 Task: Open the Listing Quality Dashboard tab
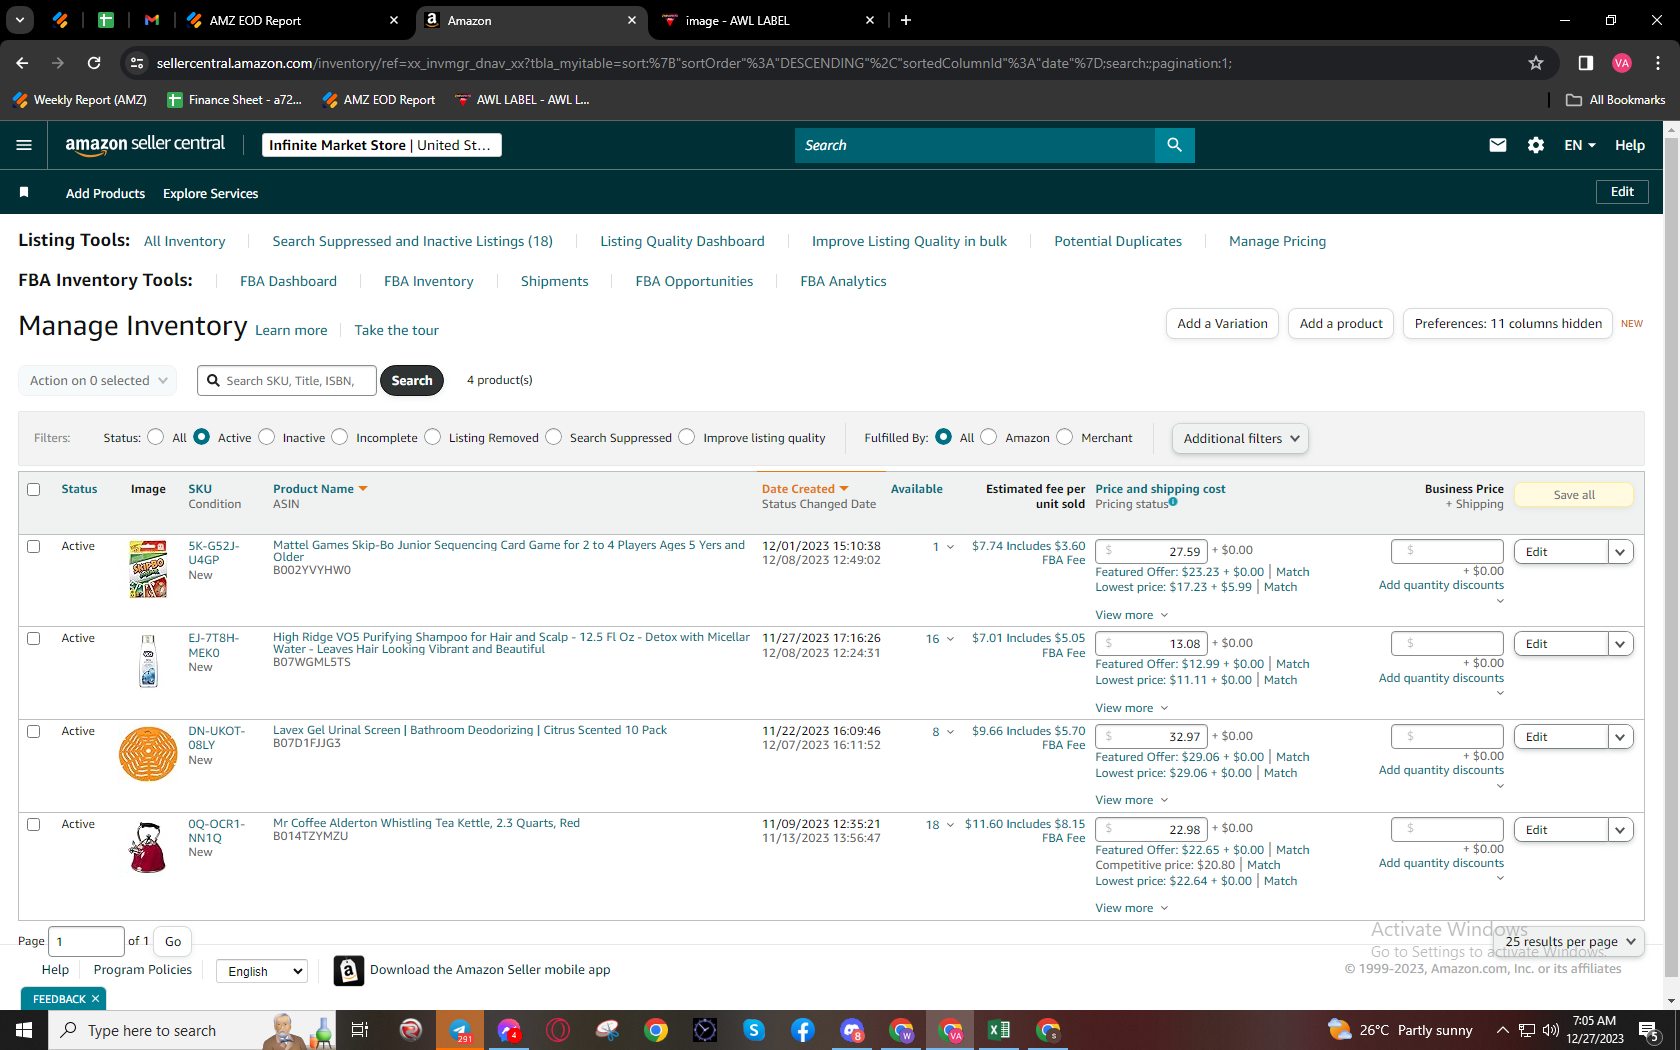[682, 241]
